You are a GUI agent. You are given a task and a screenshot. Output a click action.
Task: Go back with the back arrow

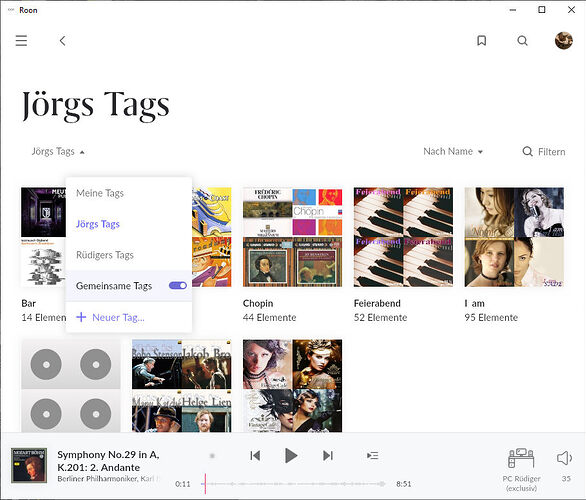pos(62,40)
